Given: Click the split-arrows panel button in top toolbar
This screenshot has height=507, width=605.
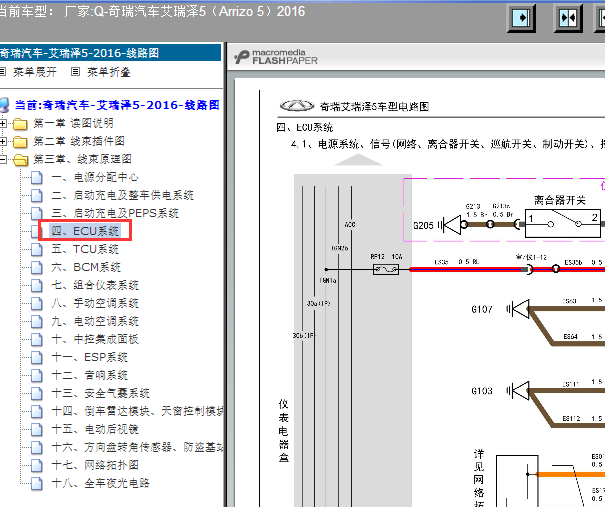Looking at the screenshot, I should click(x=568, y=18).
